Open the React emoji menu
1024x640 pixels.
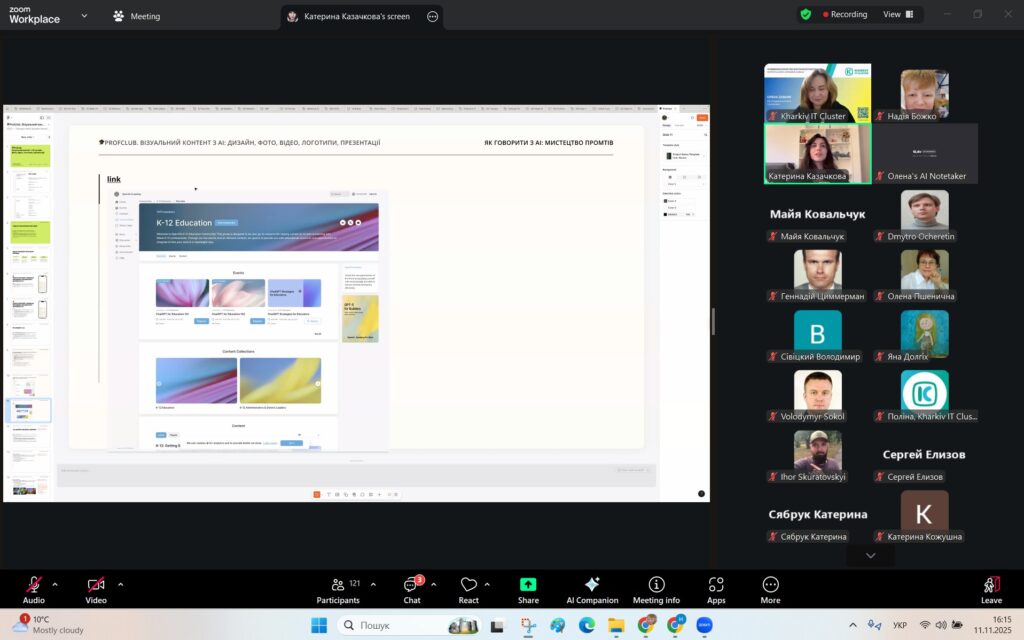(469, 589)
